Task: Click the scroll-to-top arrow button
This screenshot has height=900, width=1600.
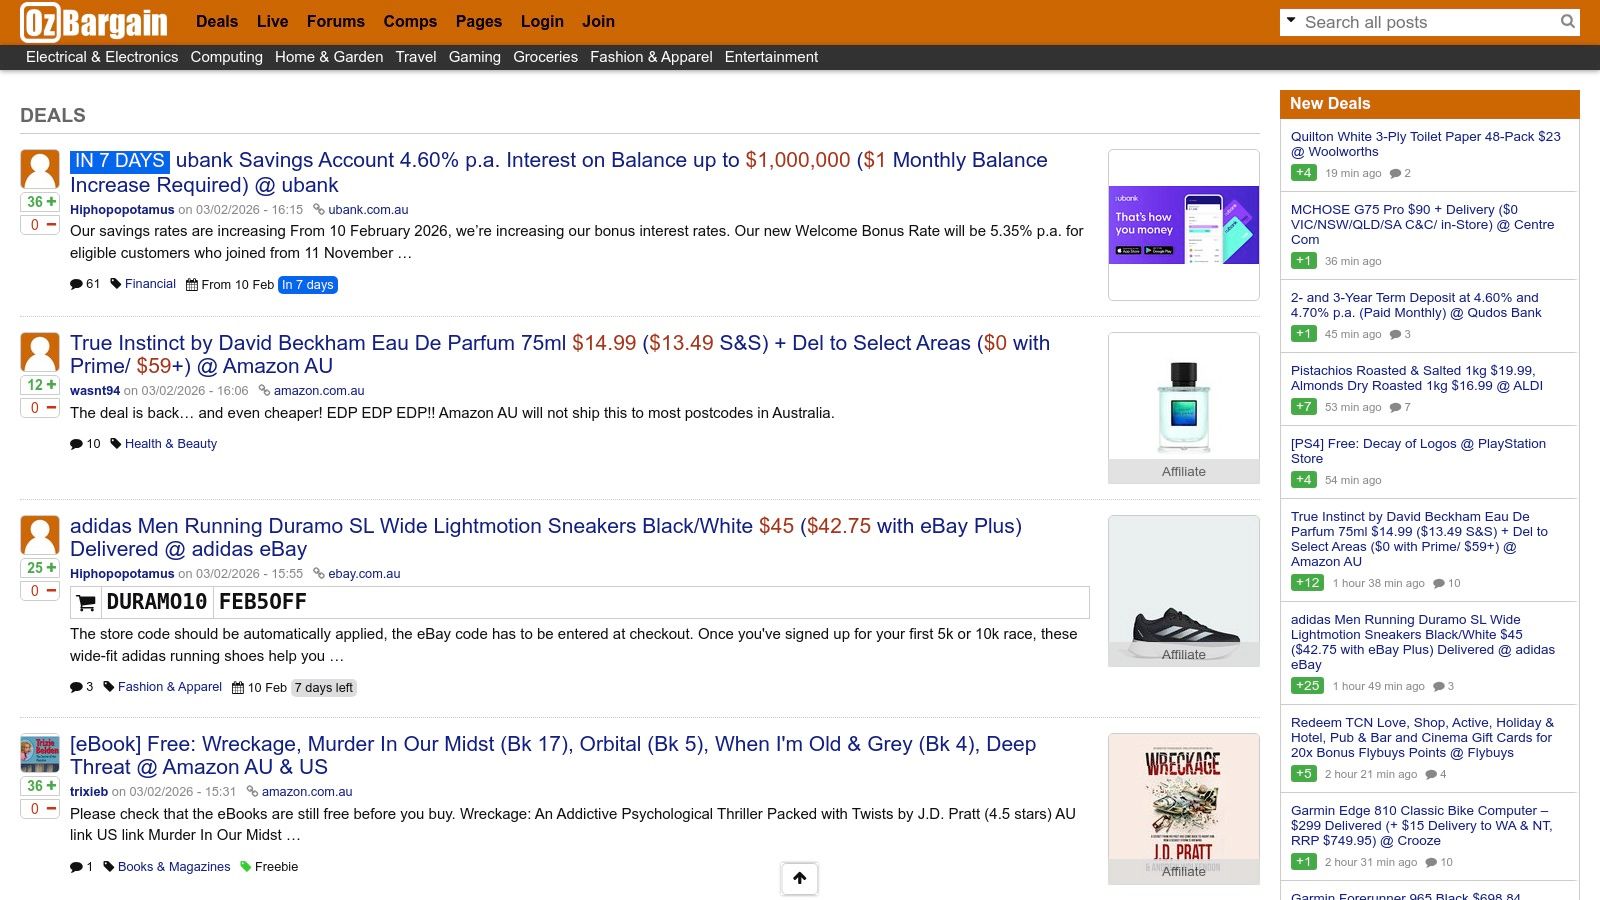Action: click(799, 878)
